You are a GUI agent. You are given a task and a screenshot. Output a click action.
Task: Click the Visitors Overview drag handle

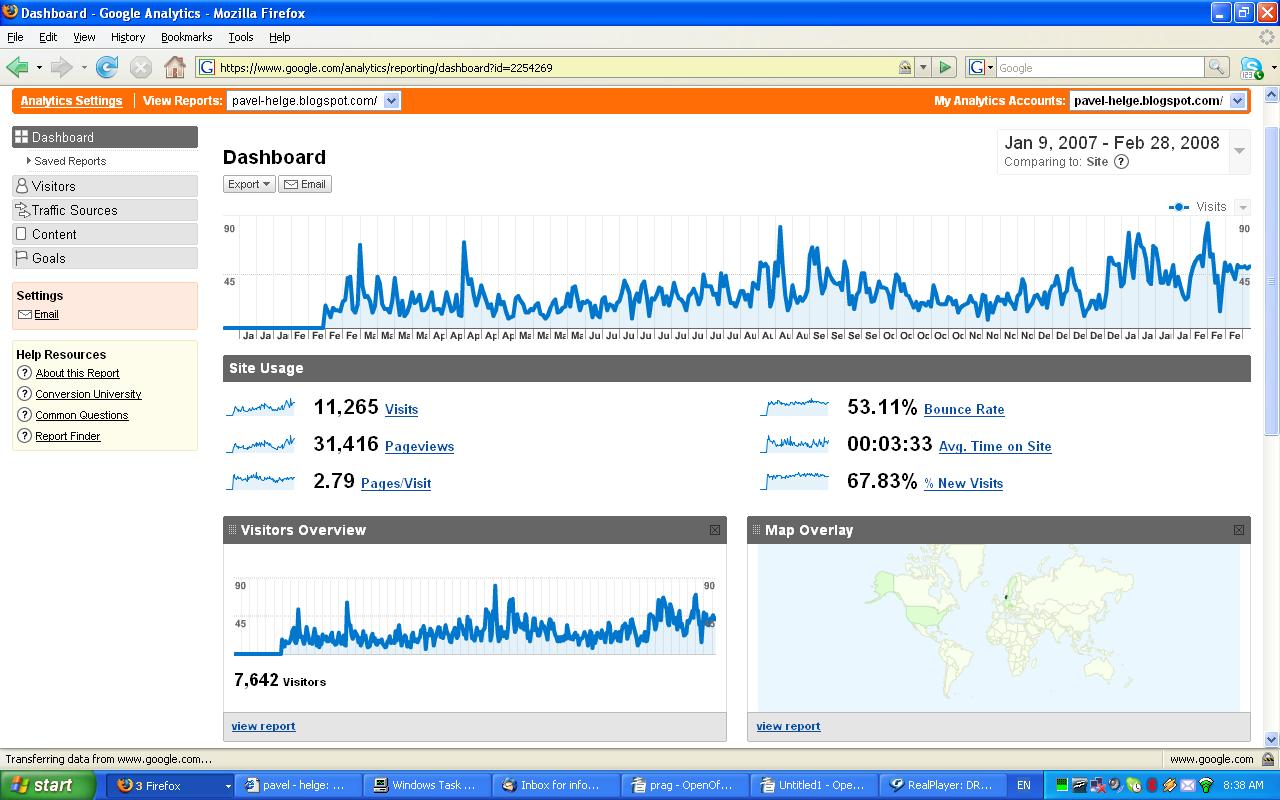[x=232, y=530]
